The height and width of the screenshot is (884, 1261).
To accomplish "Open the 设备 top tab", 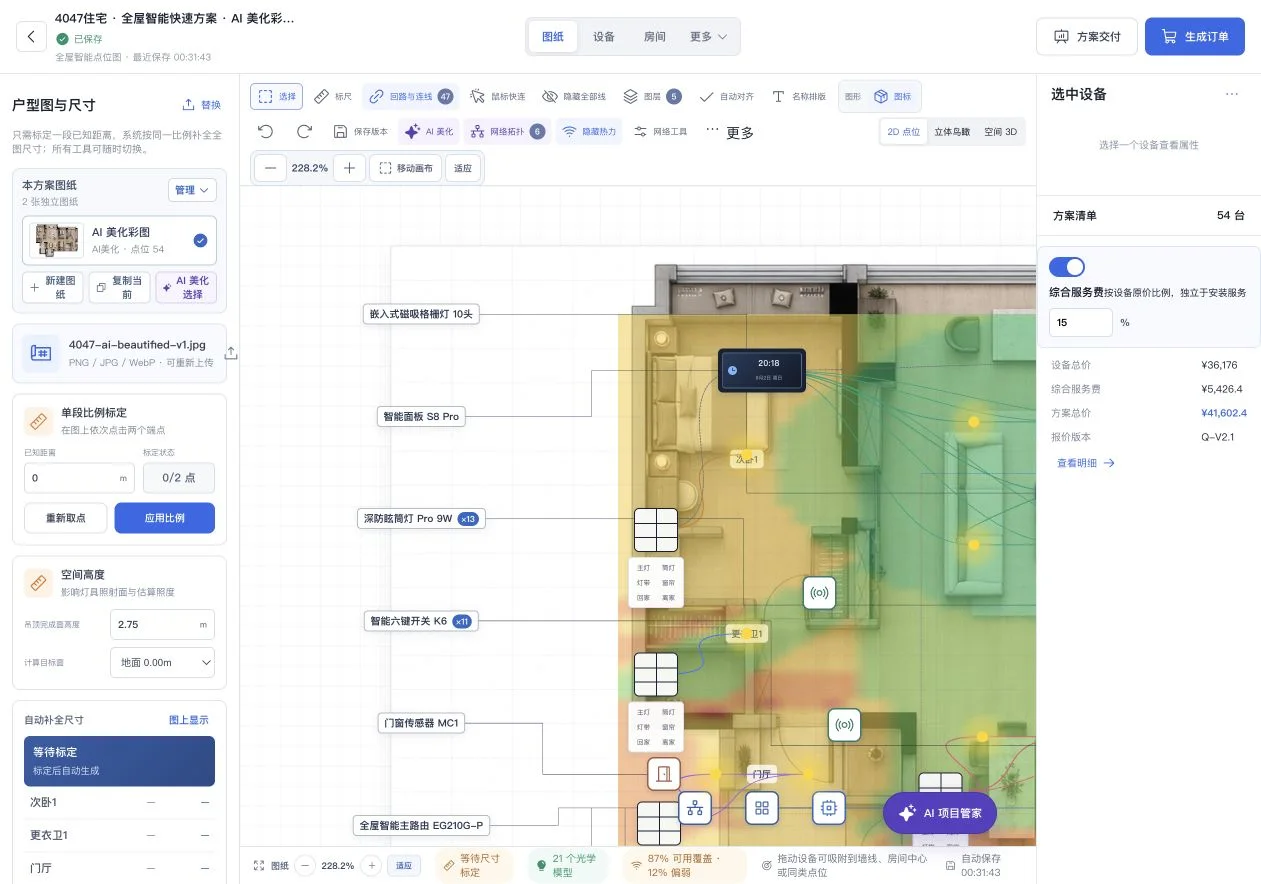I will pyautogui.click(x=604, y=36).
